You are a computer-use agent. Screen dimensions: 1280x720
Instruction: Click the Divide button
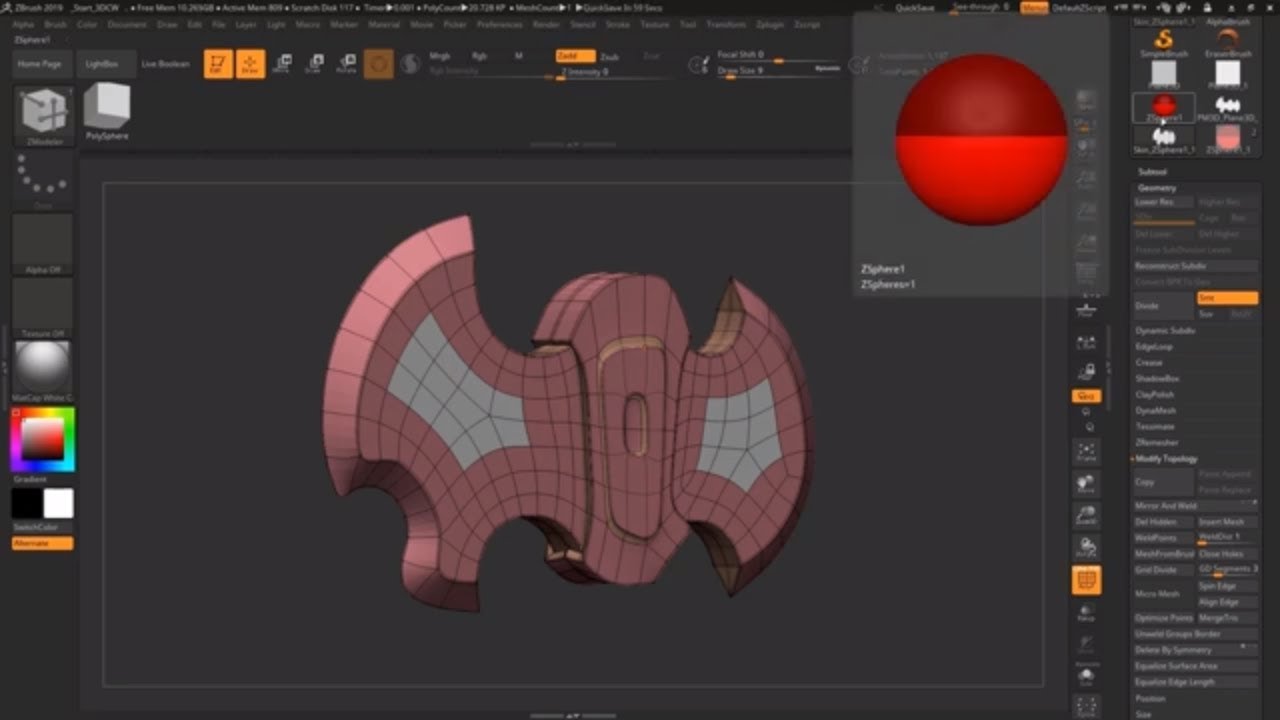coord(1164,306)
